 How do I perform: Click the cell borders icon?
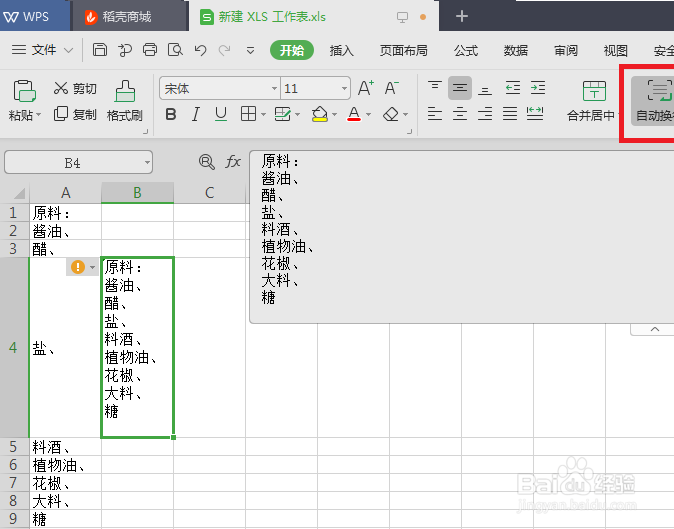coord(248,114)
